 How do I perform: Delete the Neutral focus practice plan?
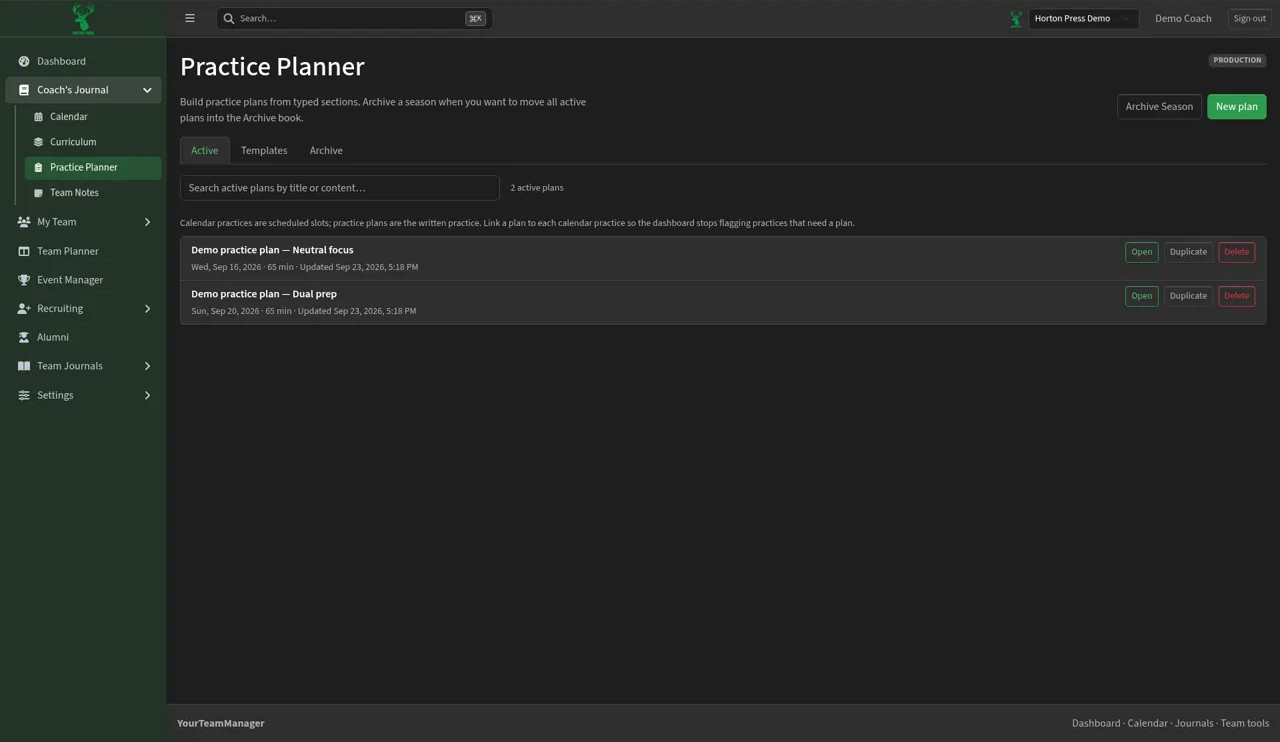tap(1236, 252)
